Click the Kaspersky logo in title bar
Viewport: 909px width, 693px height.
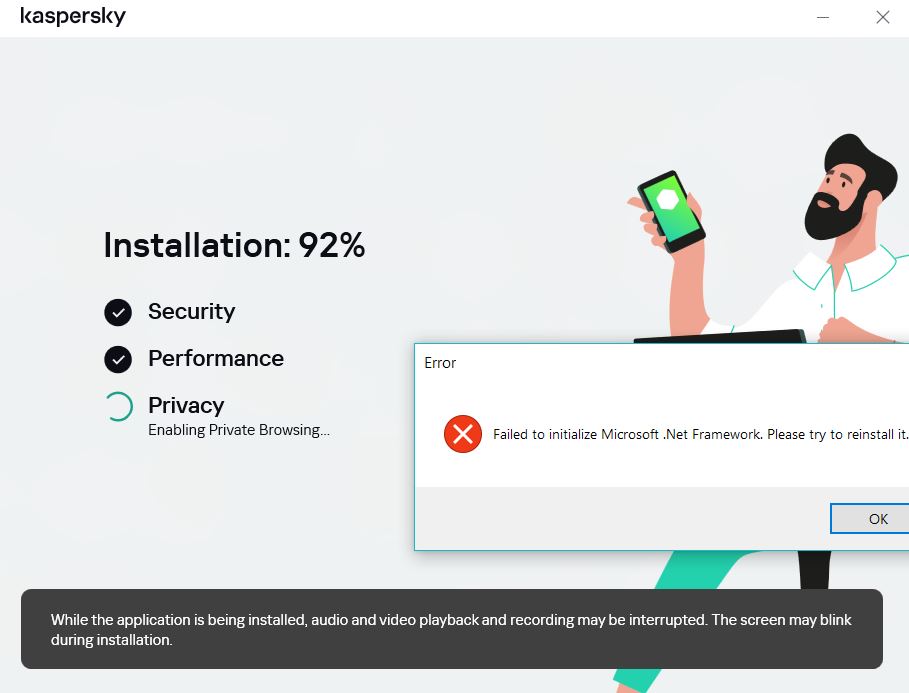click(x=73, y=16)
